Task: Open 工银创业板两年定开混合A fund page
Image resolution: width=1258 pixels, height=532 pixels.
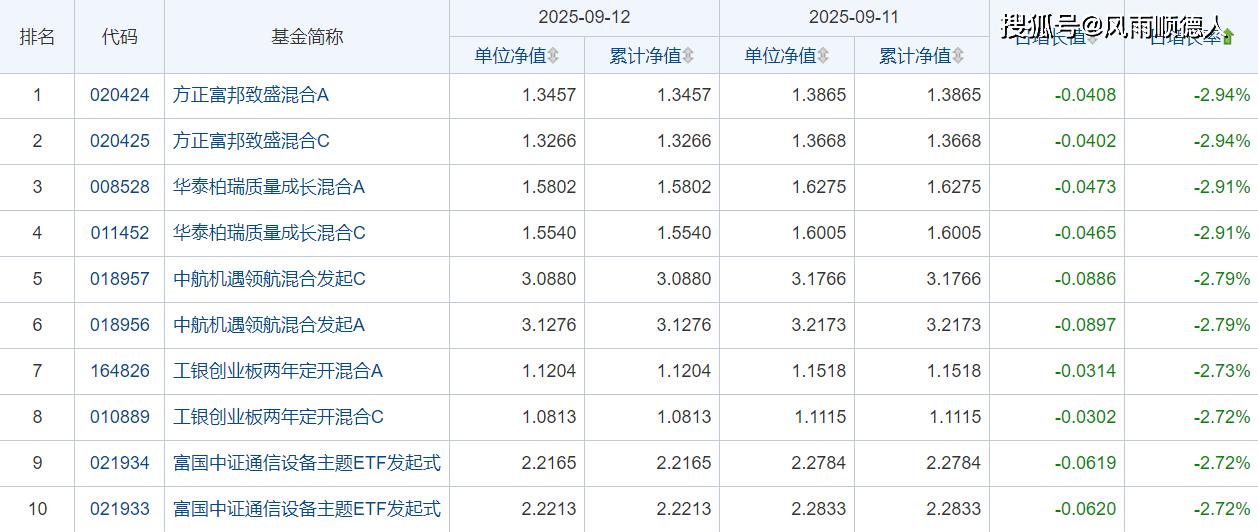Action: (278, 372)
